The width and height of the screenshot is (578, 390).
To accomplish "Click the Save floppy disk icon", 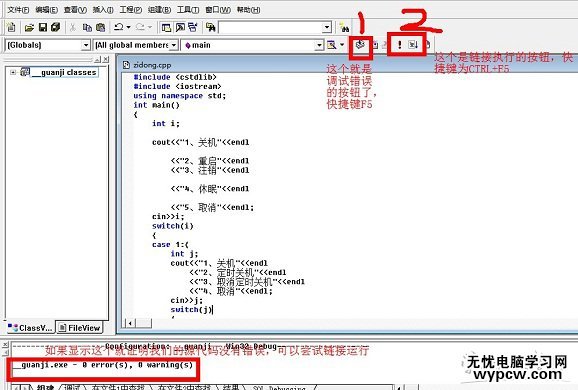I will point(43,27).
